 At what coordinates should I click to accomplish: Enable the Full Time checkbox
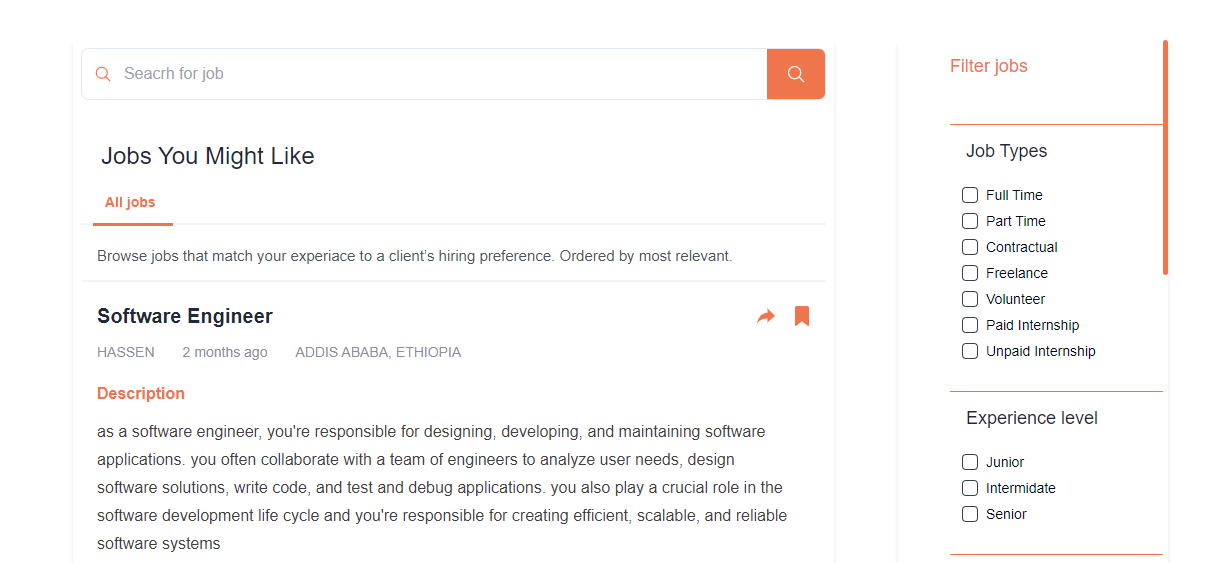[x=970, y=195]
